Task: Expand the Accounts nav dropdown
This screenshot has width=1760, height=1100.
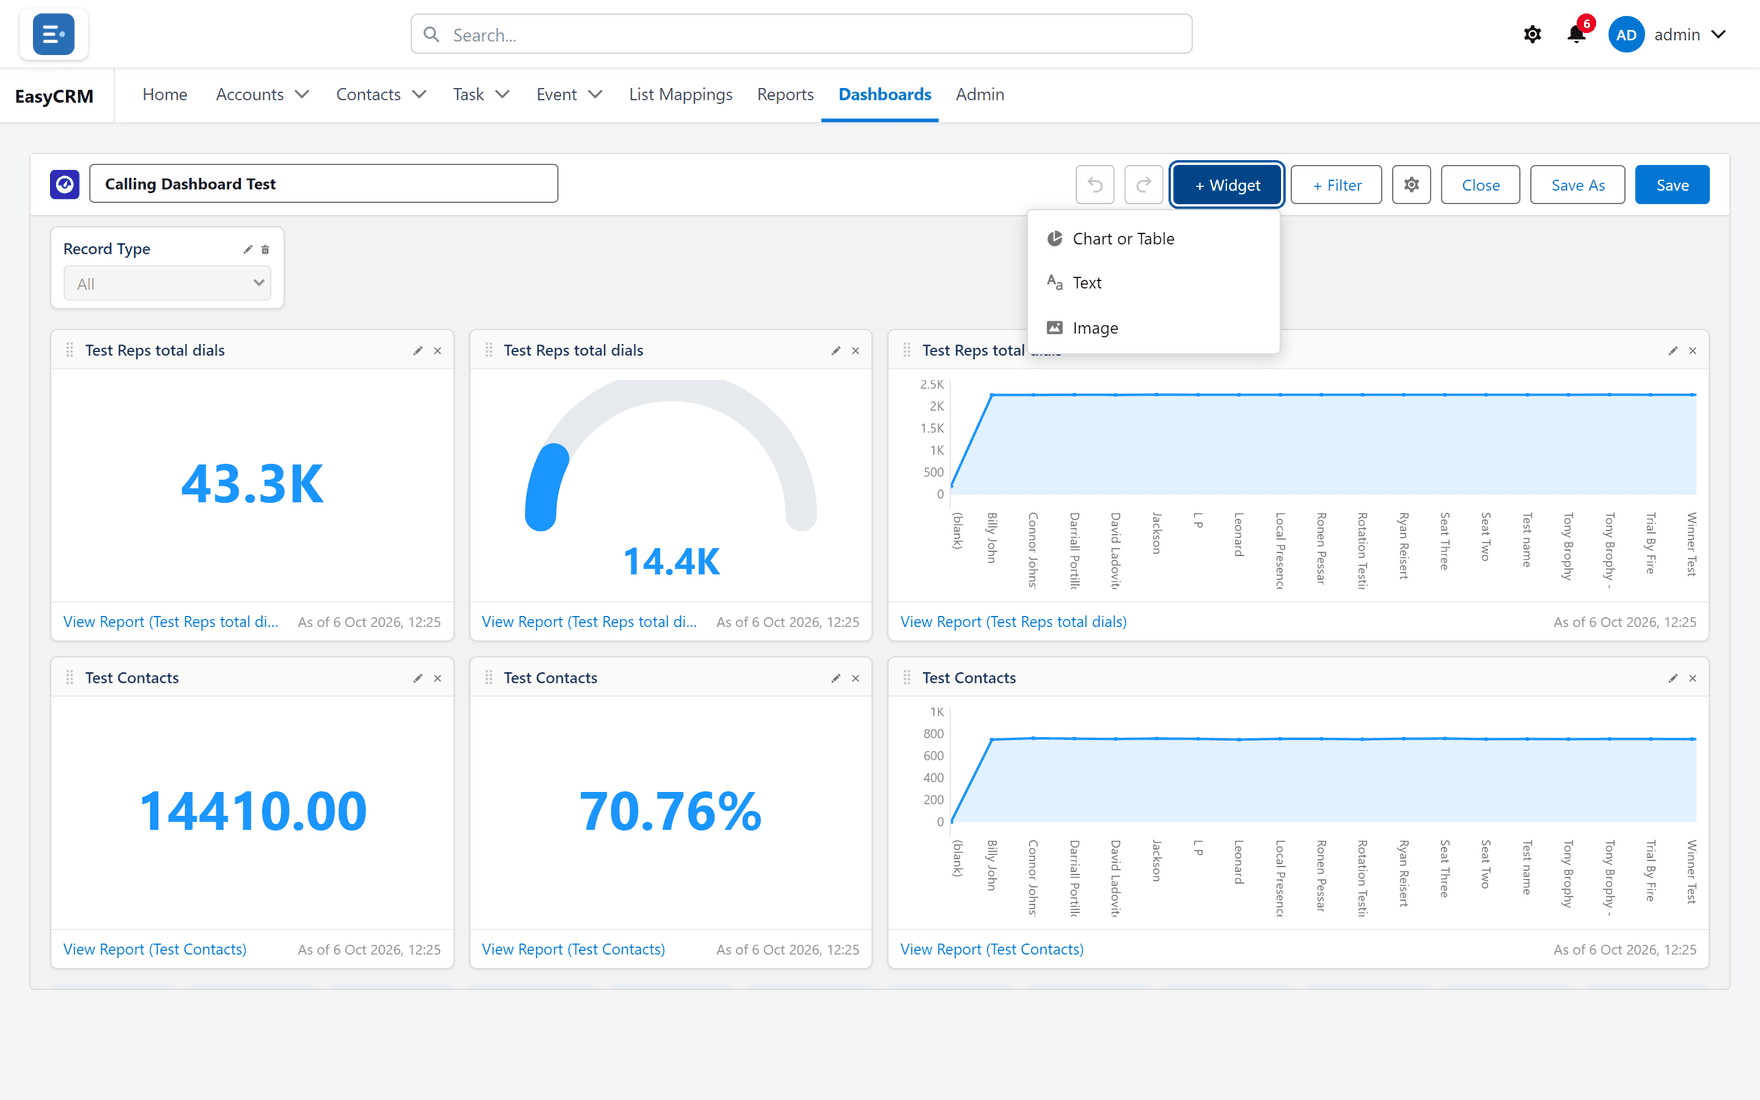Action: pos(302,95)
